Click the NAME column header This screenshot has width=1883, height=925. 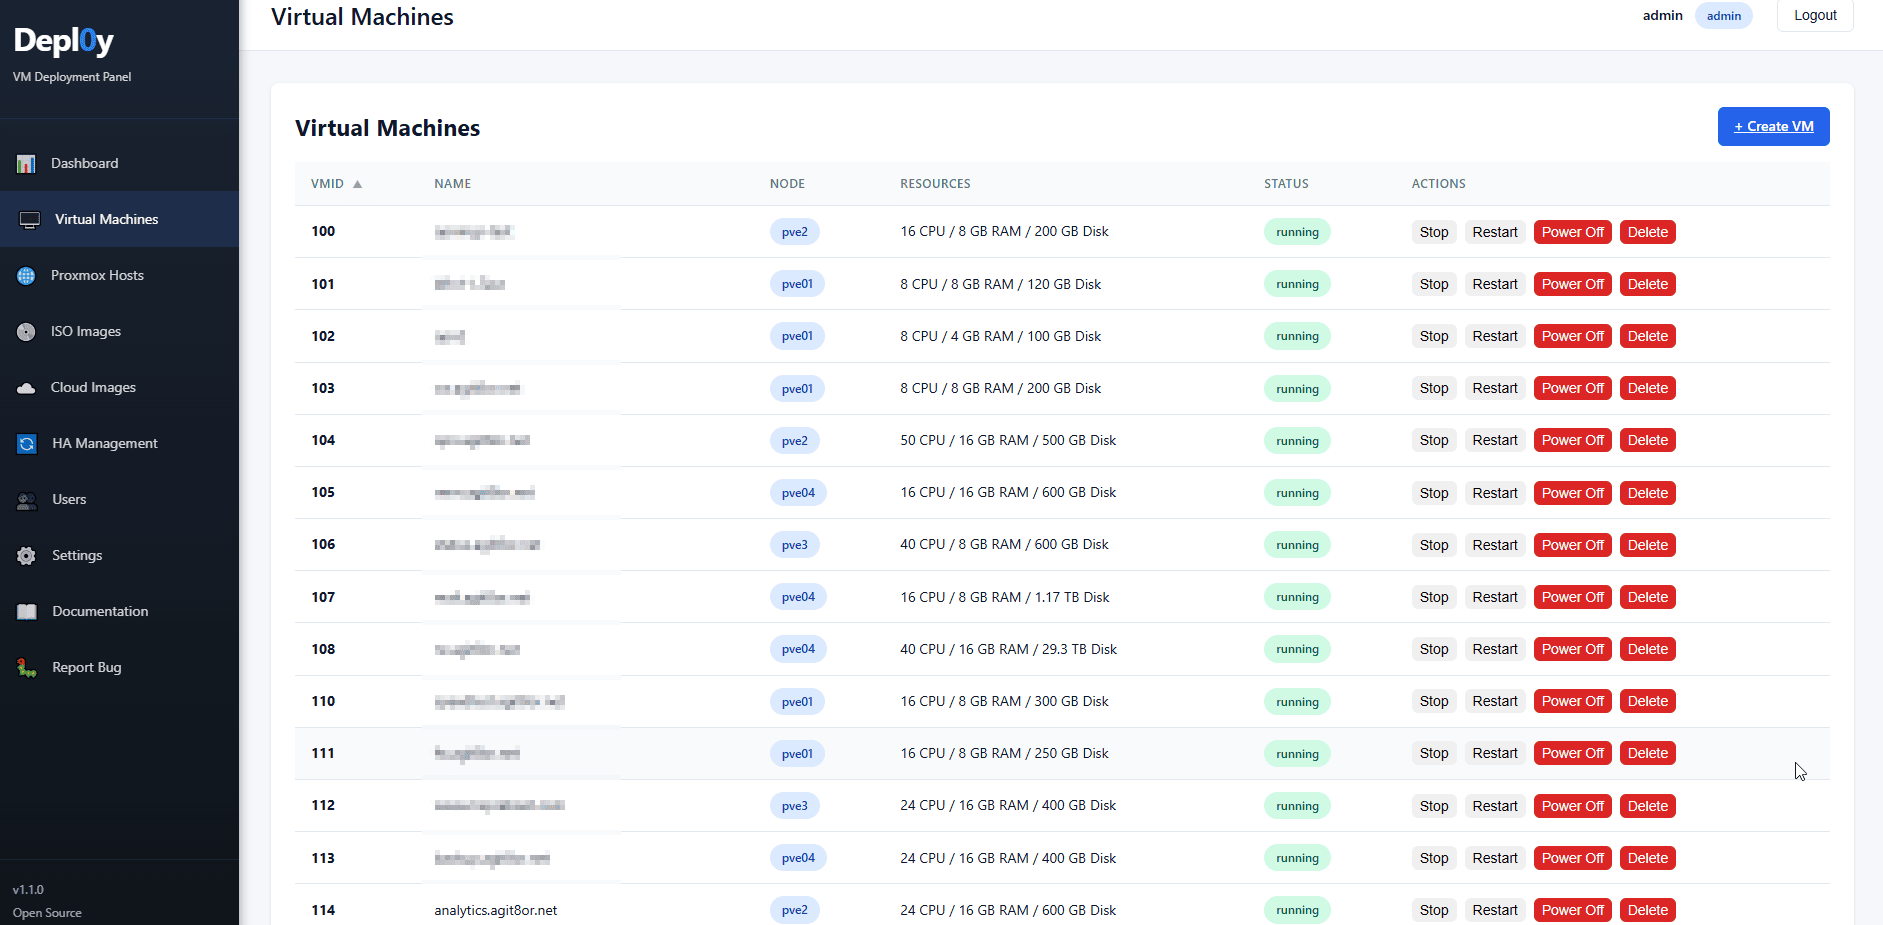coord(452,184)
